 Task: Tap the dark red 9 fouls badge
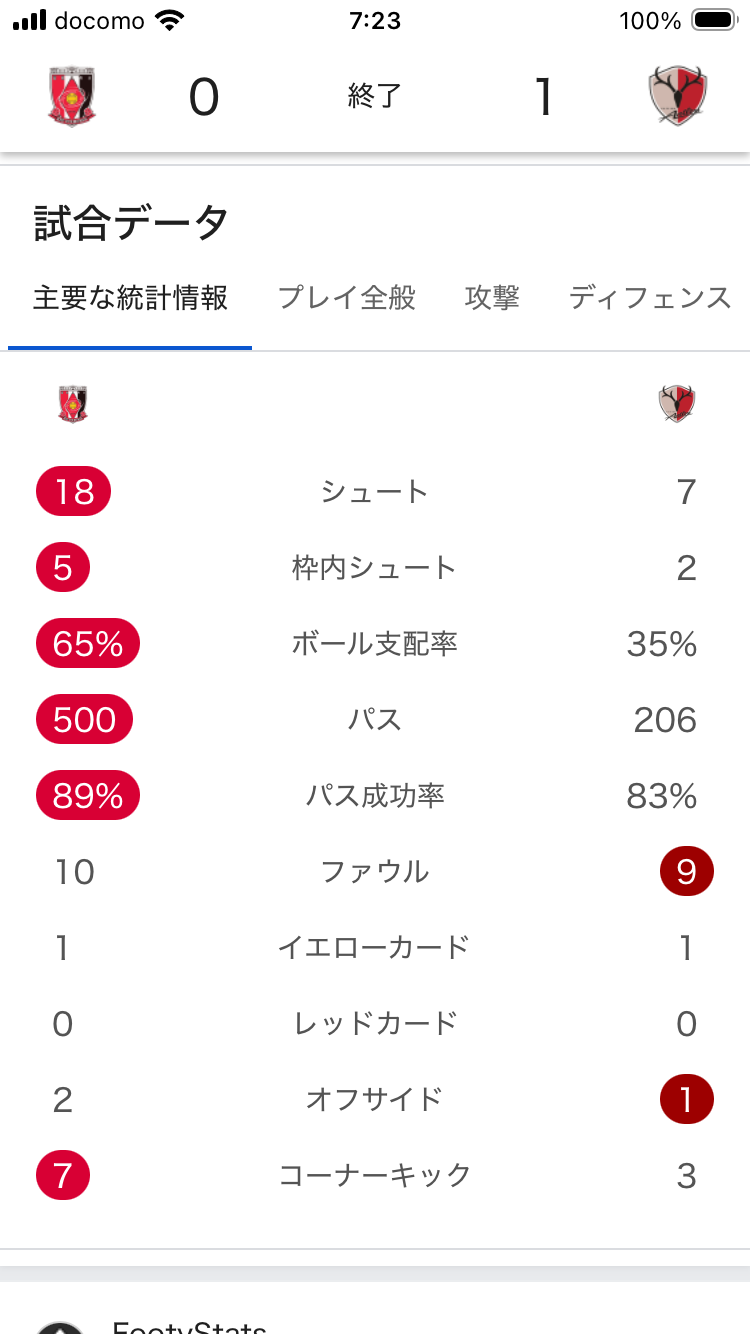click(x=686, y=872)
